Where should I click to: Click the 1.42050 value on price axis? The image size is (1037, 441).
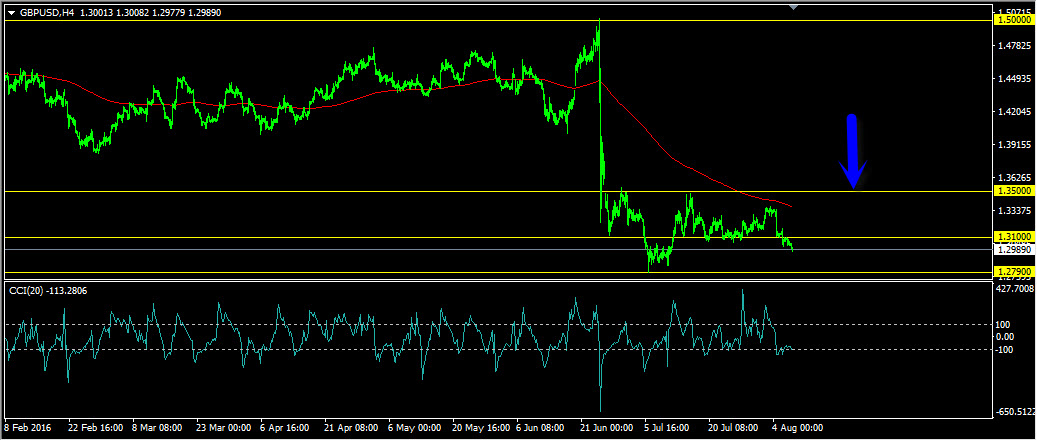click(1014, 112)
